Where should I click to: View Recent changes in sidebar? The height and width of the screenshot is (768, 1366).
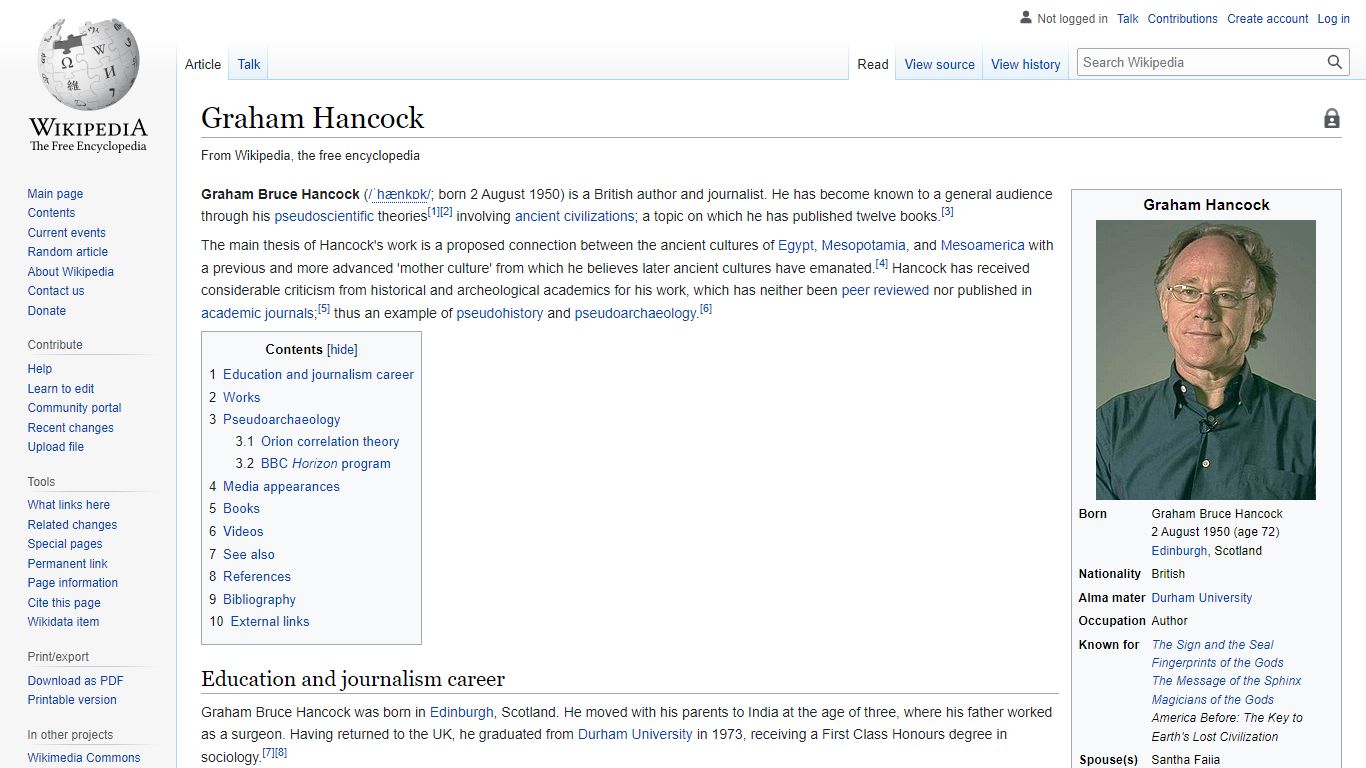click(x=70, y=428)
